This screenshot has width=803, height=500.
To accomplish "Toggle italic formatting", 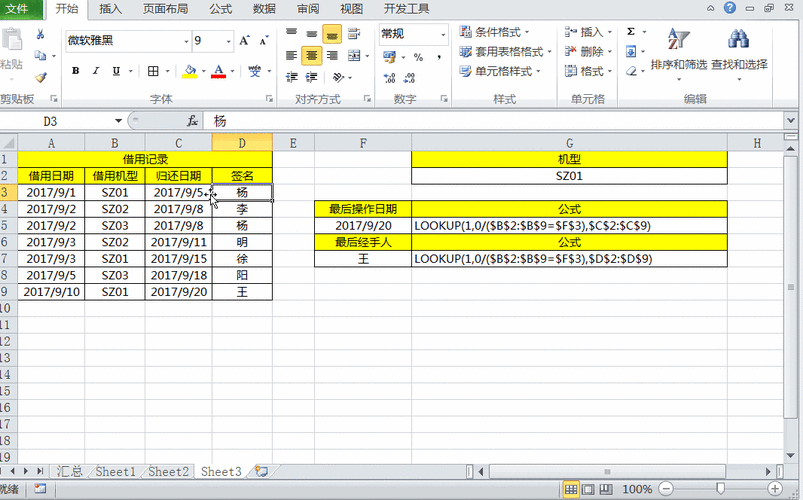I will click(96, 71).
